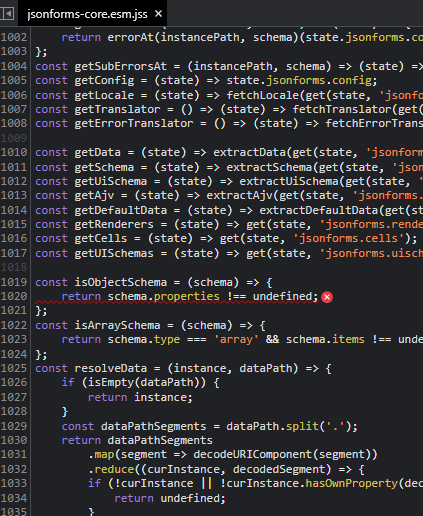Click the extractData function call

(x=250, y=152)
